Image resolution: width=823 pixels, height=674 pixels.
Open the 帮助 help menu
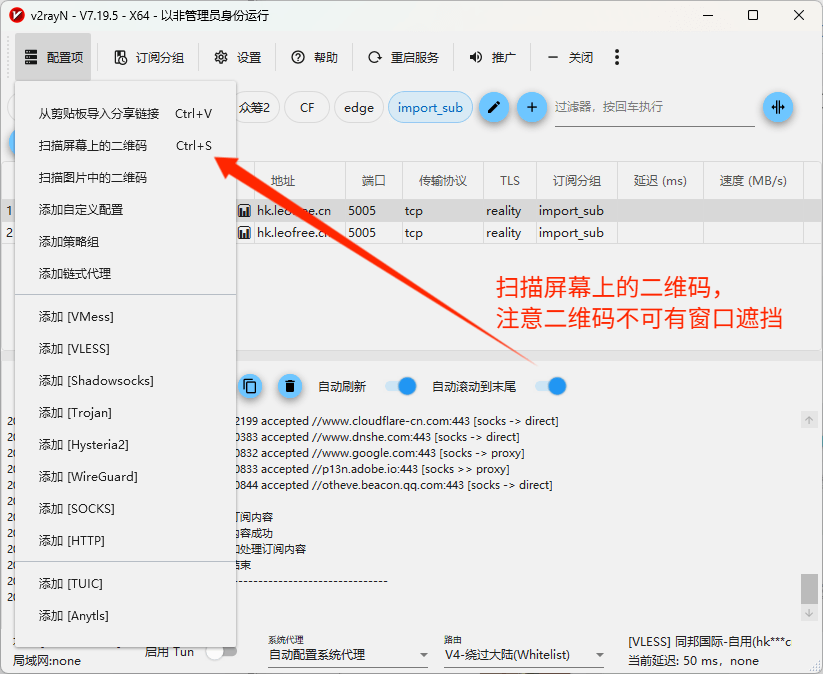coord(314,57)
